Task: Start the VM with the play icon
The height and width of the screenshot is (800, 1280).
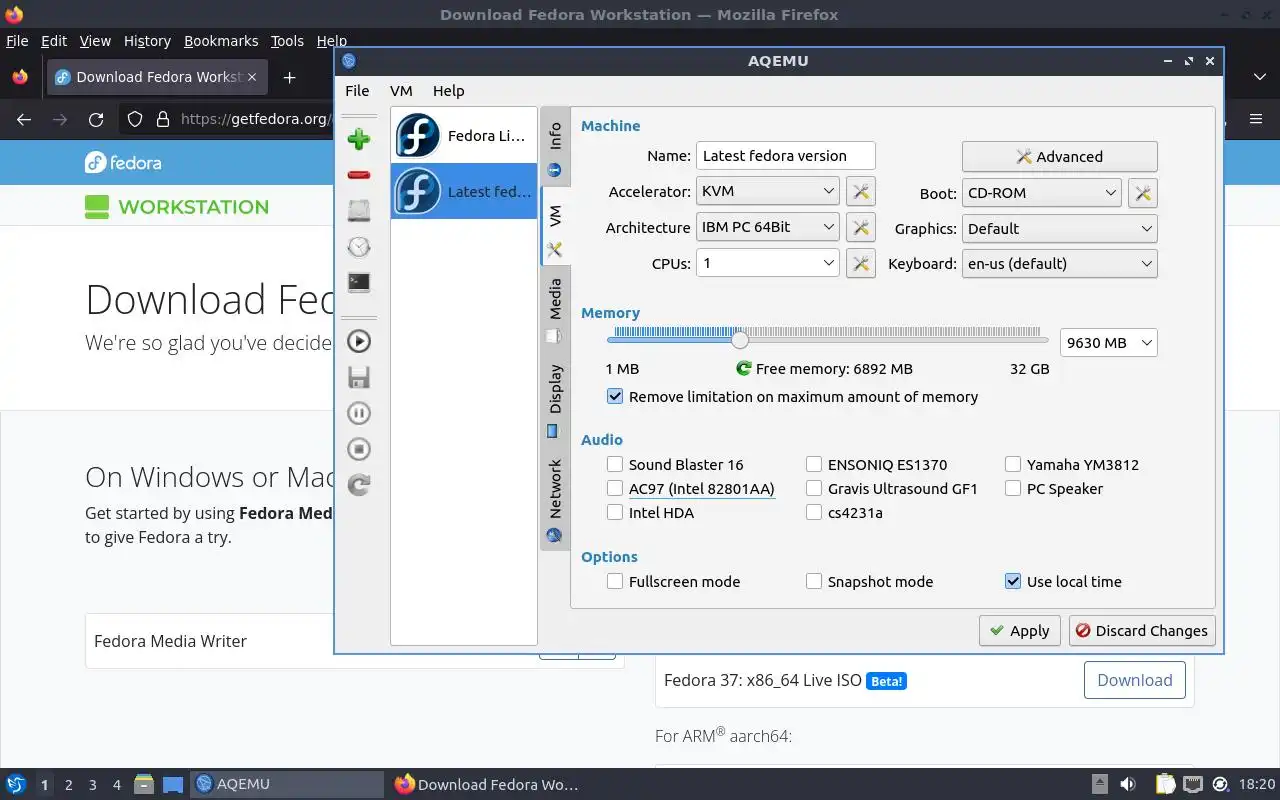Action: (x=359, y=341)
